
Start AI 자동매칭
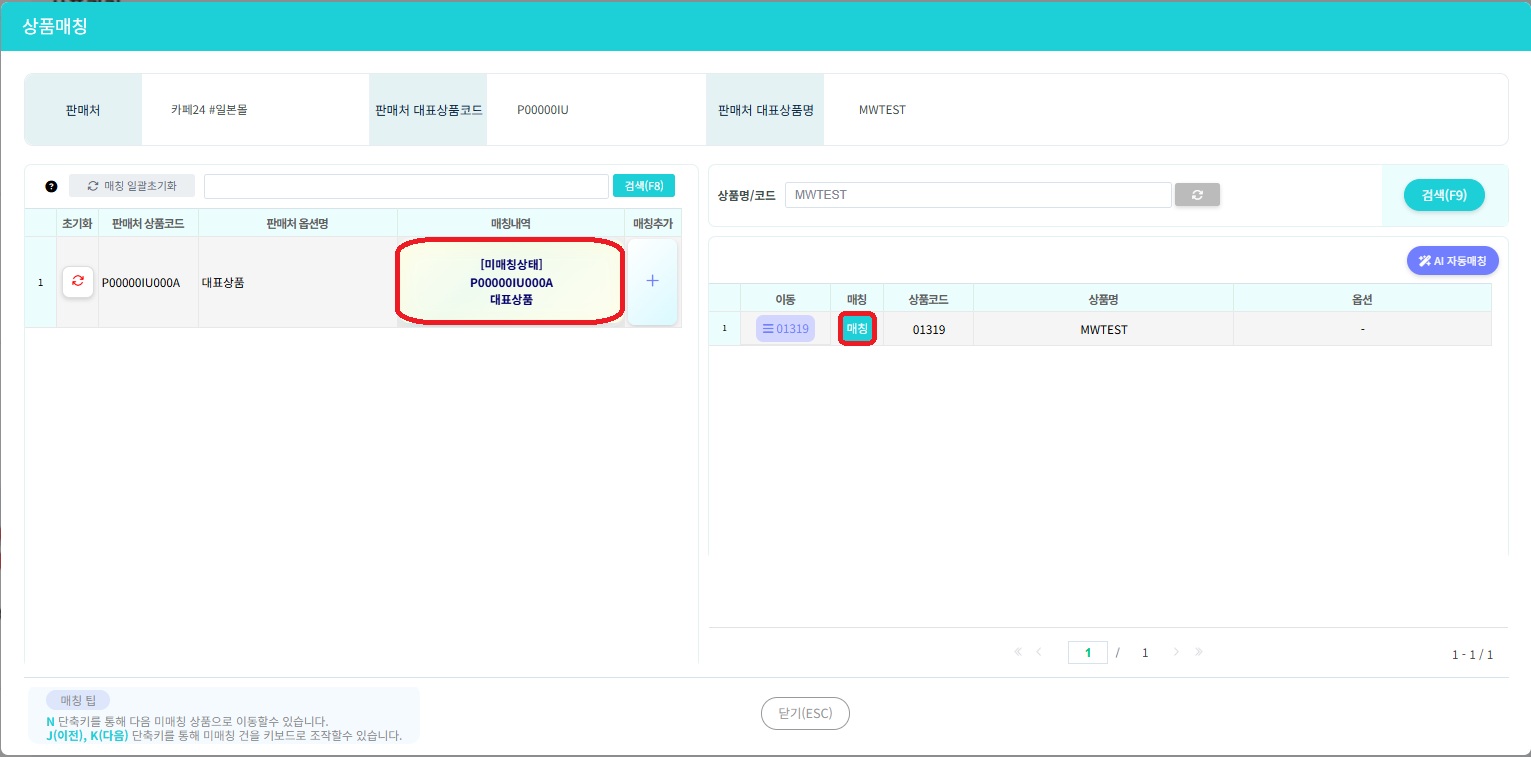pyautogui.click(x=1452, y=261)
